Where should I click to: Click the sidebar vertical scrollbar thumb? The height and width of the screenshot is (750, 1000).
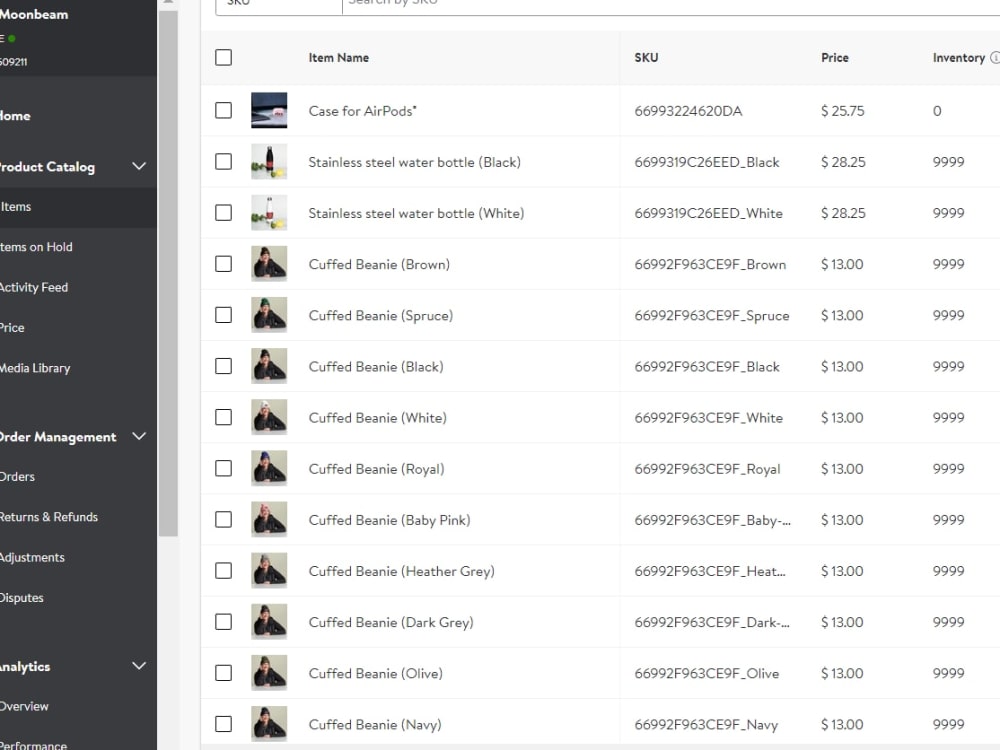pyautogui.click(x=168, y=273)
